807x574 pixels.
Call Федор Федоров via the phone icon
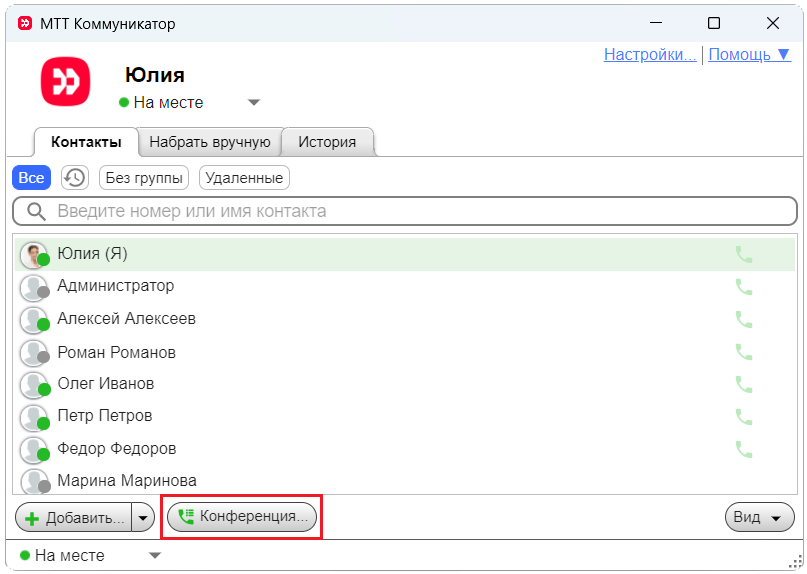[x=743, y=449]
